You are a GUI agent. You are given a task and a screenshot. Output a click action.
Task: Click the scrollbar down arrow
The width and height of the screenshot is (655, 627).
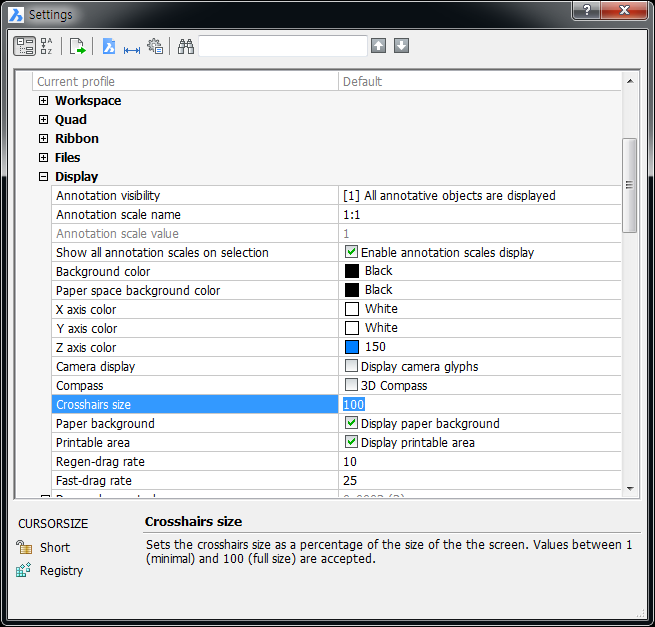(630, 488)
